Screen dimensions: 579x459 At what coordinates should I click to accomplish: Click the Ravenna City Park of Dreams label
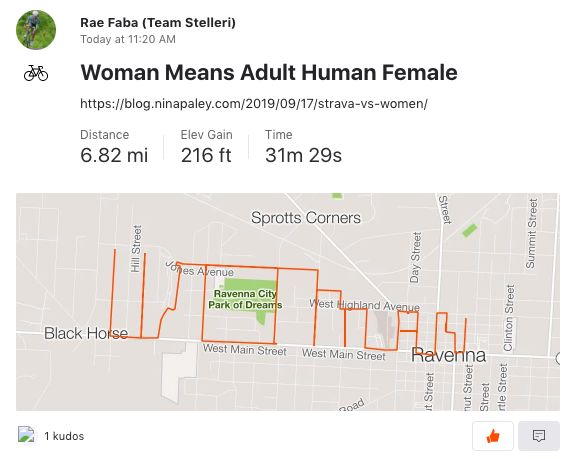(245, 299)
